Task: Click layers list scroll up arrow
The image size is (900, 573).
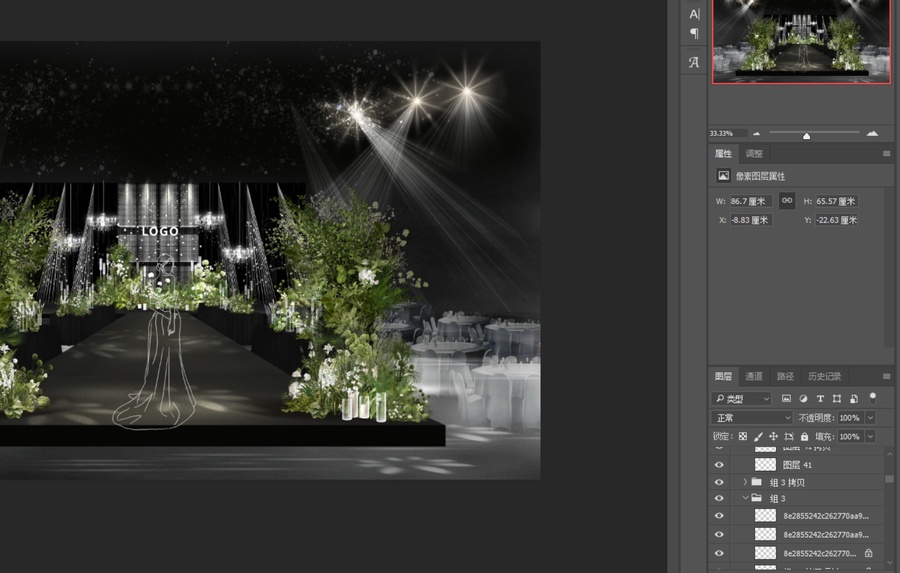Action: 889,454
